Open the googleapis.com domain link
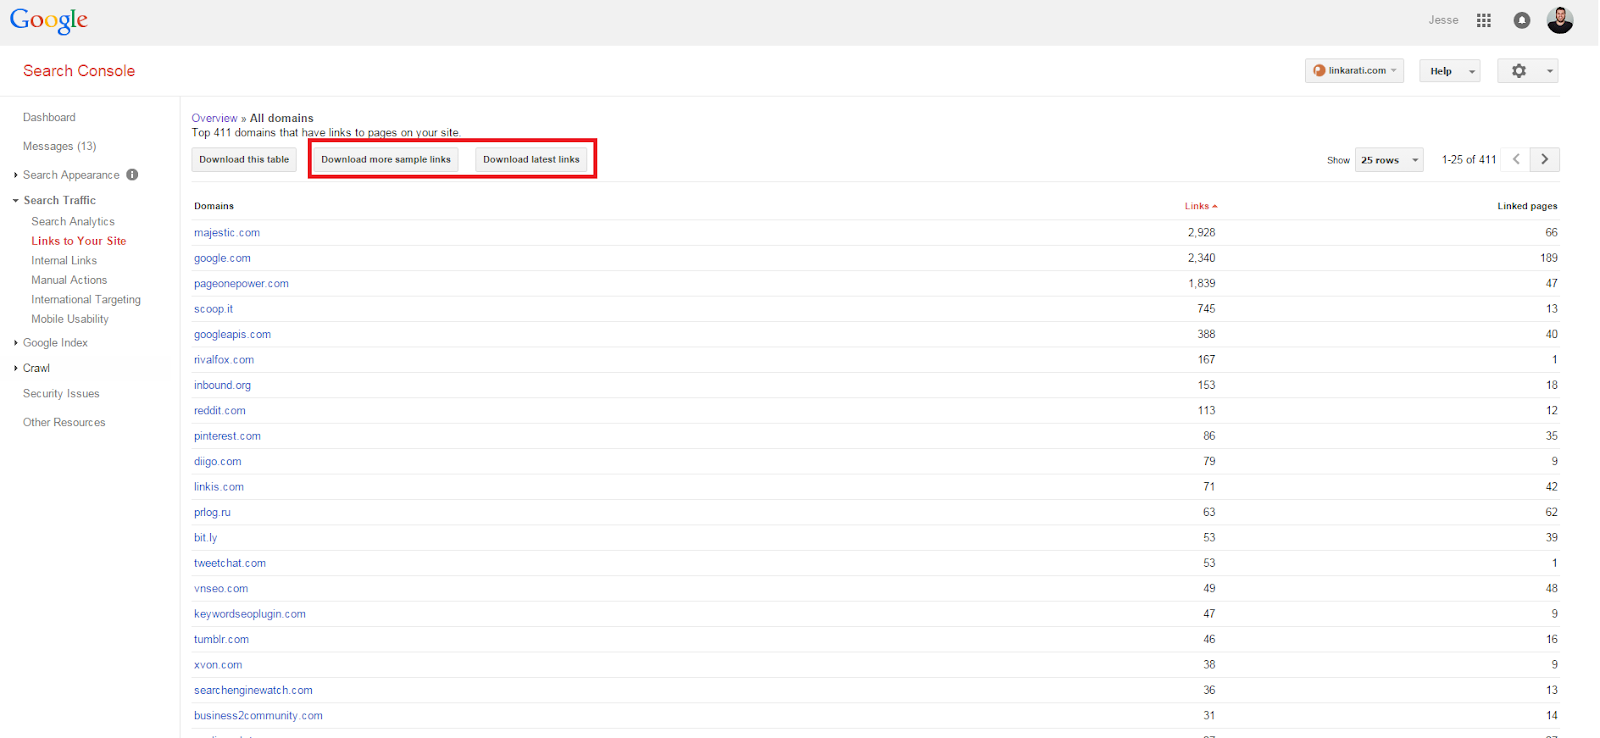 coord(232,335)
